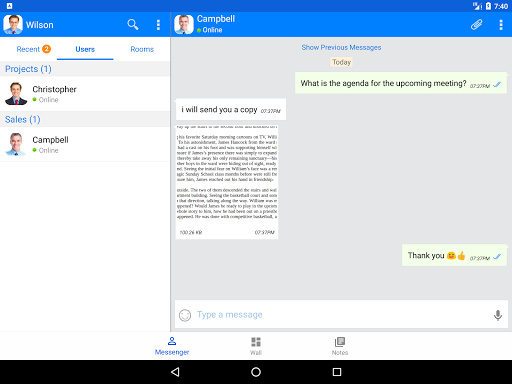Open the emoji picker in message box
Viewport: 512px width, 384px height.
(185, 315)
